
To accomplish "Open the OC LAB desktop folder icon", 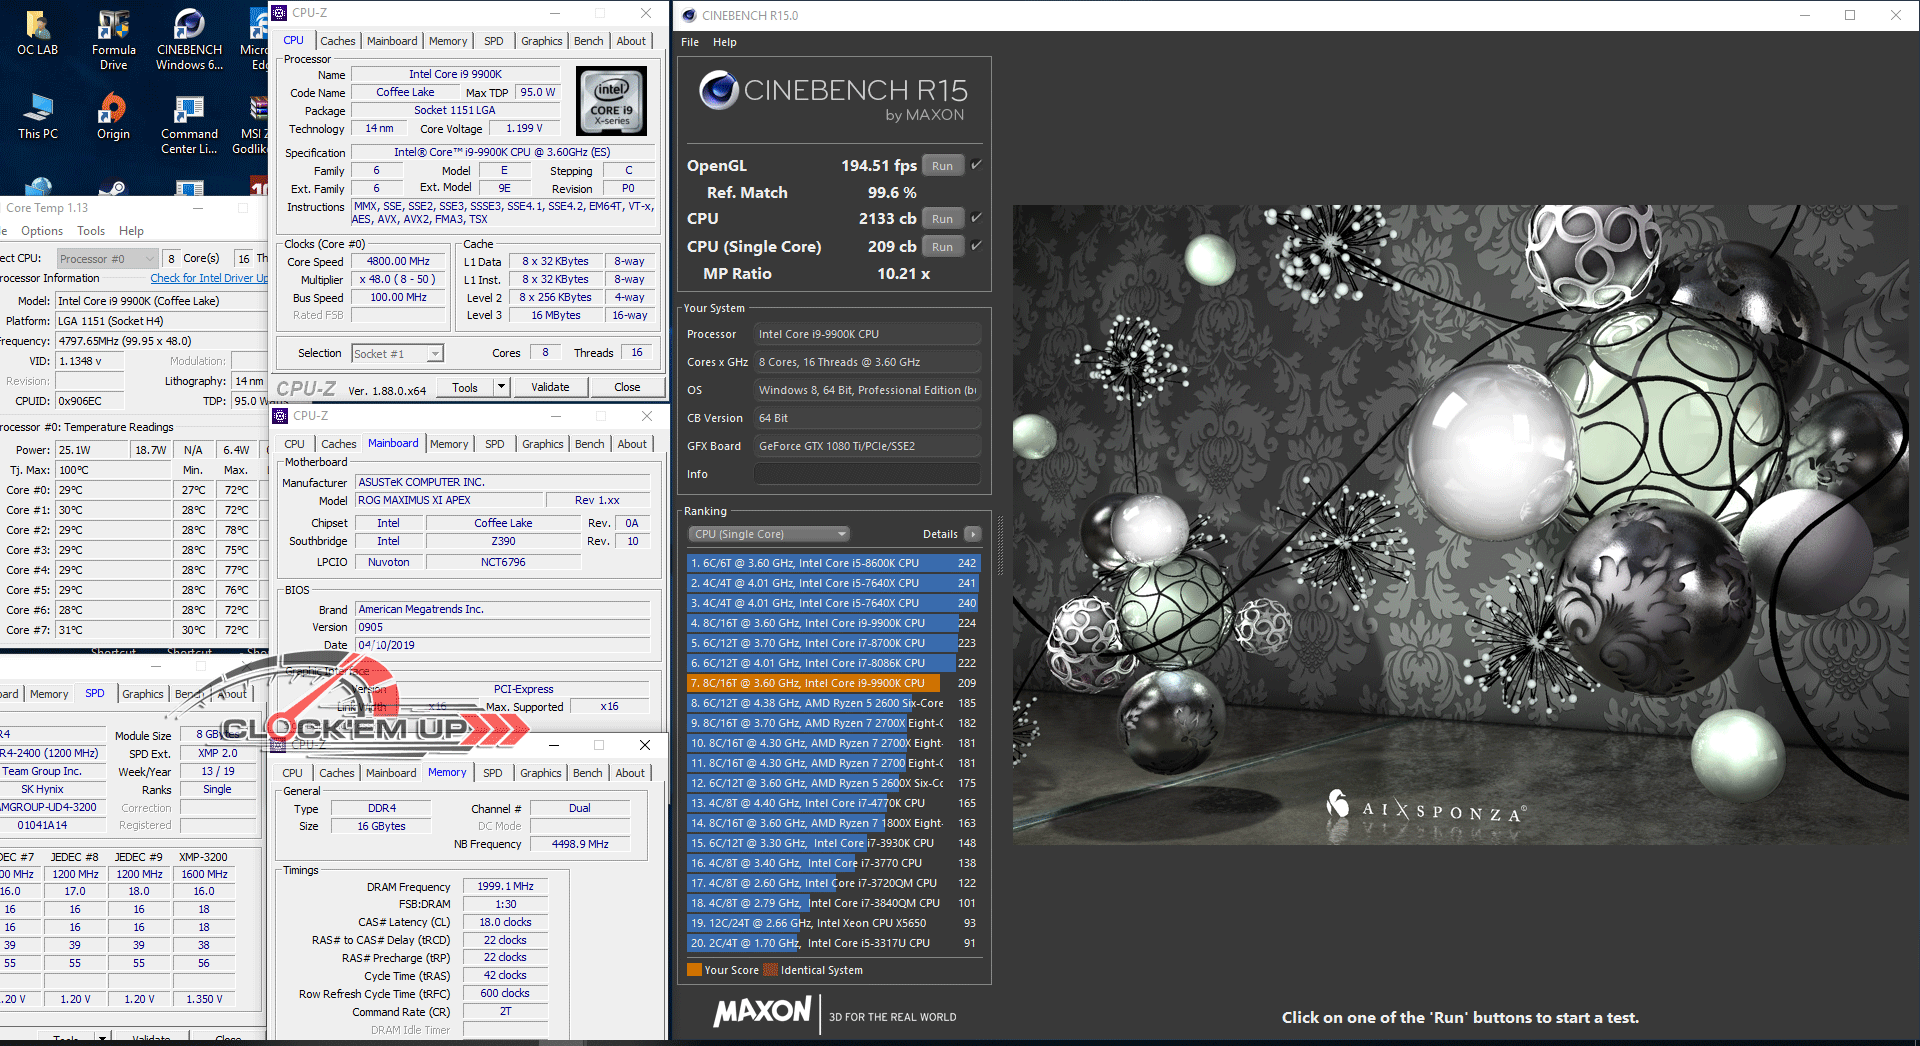I will (x=38, y=32).
